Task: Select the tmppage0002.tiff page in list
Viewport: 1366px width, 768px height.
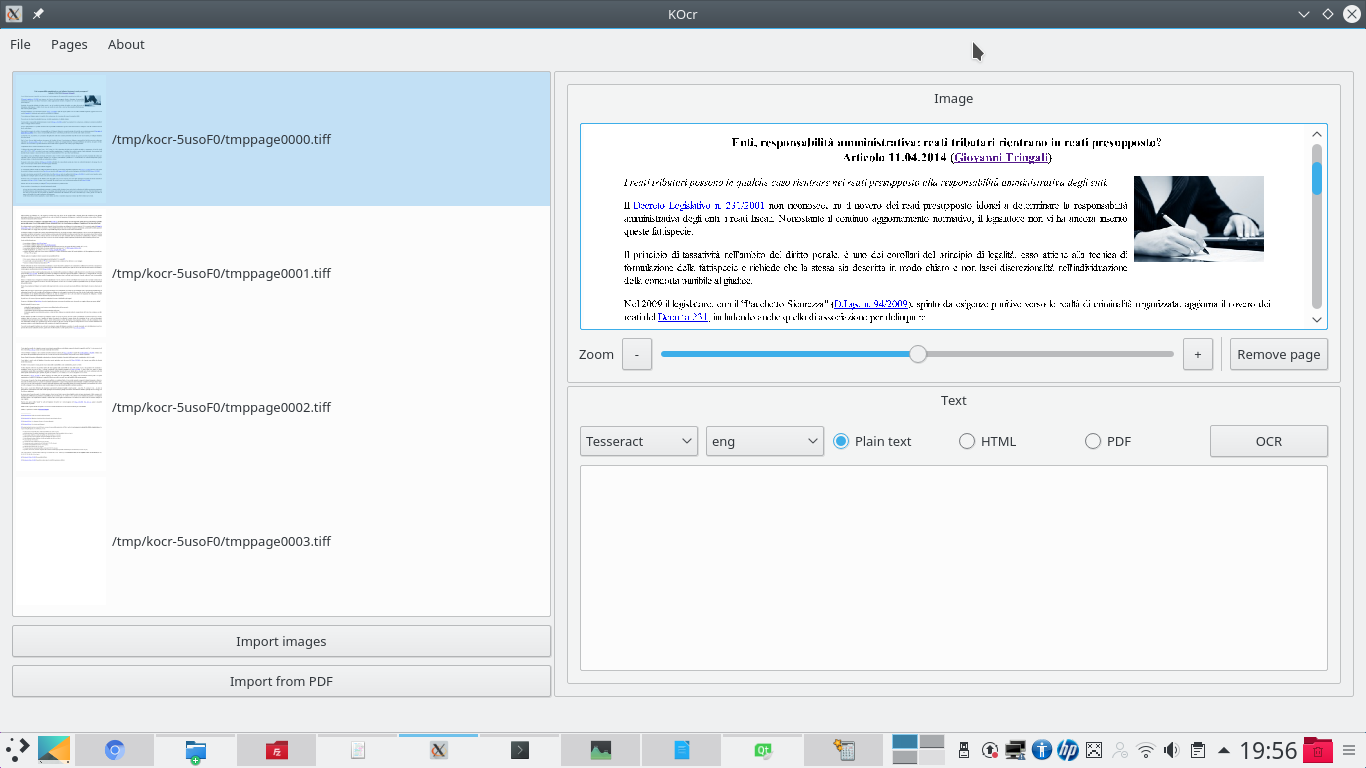Action: (x=281, y=407)
